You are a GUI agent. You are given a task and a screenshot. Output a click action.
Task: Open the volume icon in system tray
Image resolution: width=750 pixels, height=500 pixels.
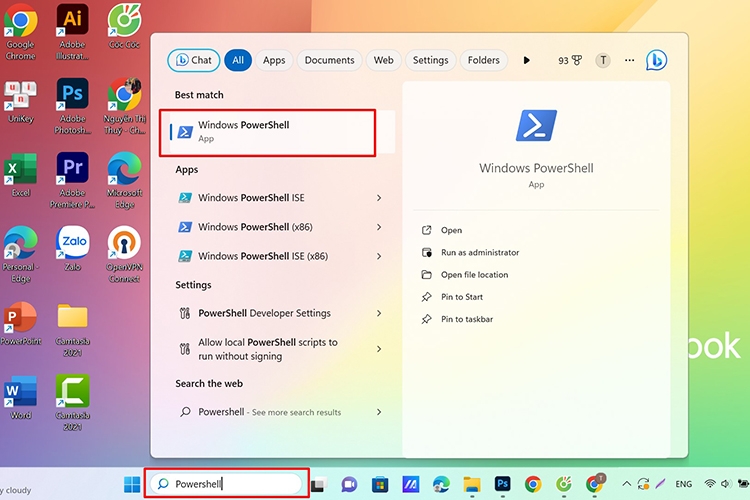coord(727,484)
